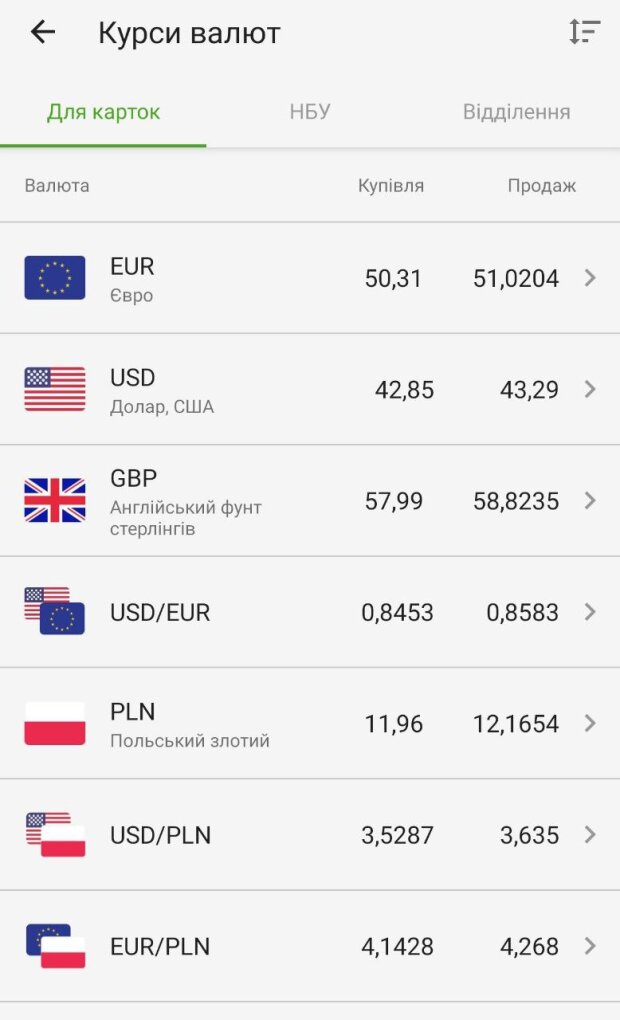The height and width of the screenshot is (1020, 620).
Task: Tap the United States flag icon
Action: coord(55,389)
